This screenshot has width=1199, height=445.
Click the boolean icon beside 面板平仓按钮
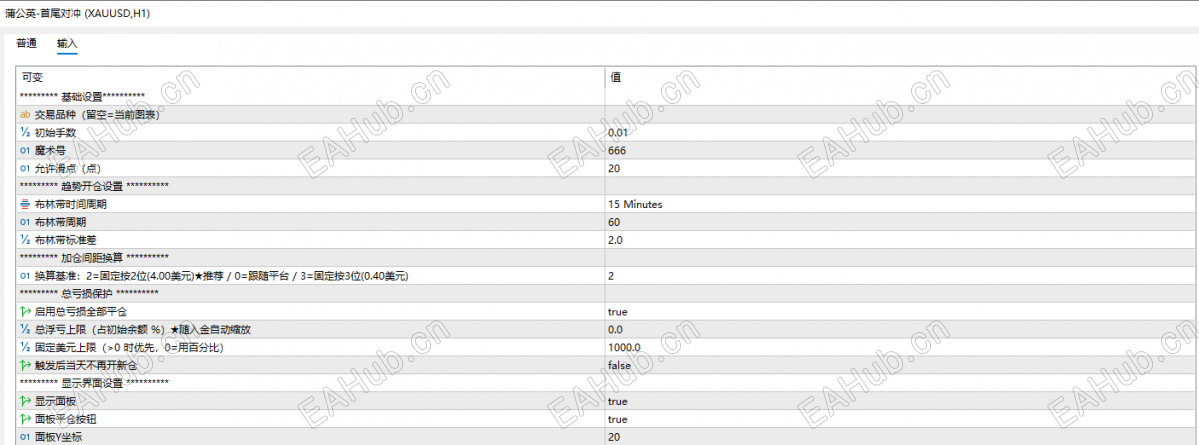coord(25,419)
